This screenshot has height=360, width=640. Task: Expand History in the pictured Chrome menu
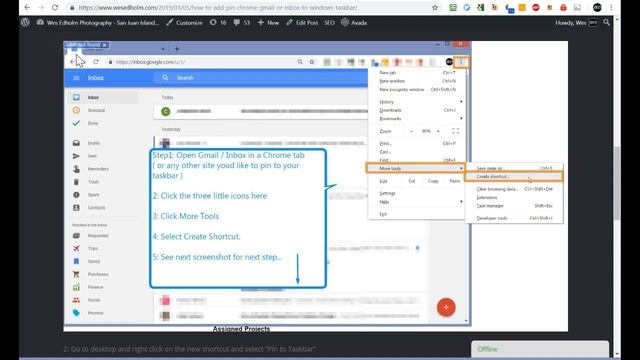416,102
